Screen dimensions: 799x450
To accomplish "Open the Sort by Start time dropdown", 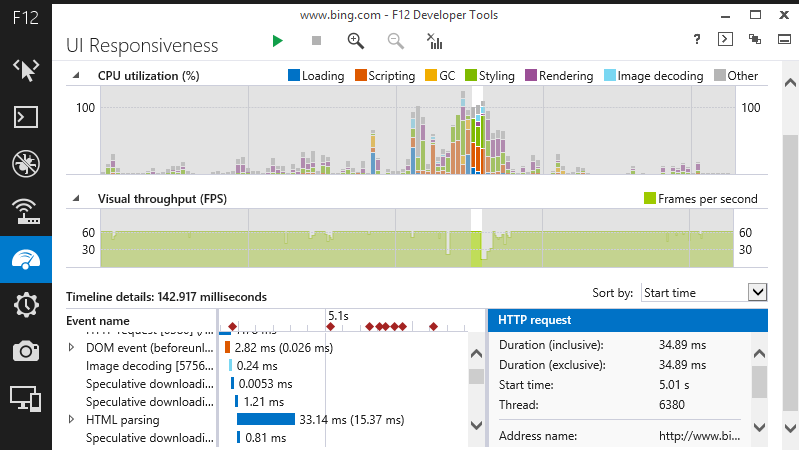I will point(757,293).
